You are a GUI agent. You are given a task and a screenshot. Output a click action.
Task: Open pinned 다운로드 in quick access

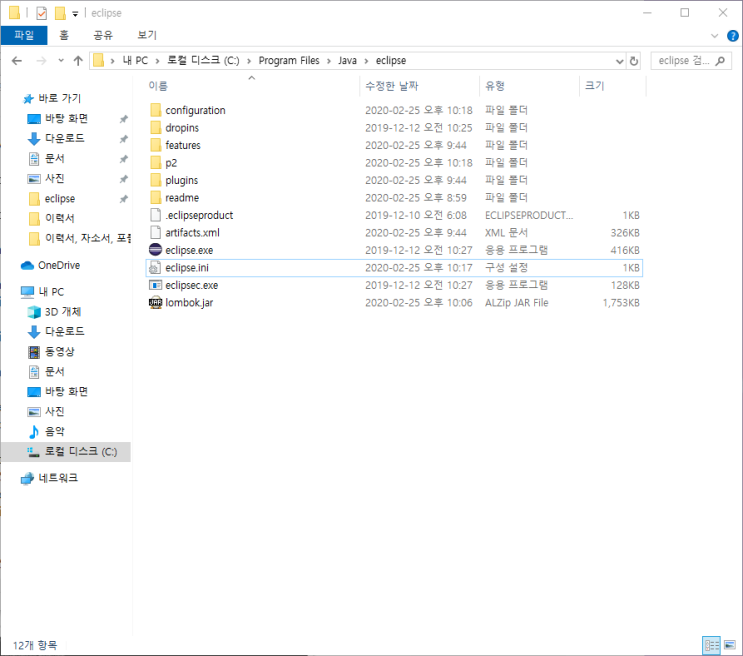[64, 138]
